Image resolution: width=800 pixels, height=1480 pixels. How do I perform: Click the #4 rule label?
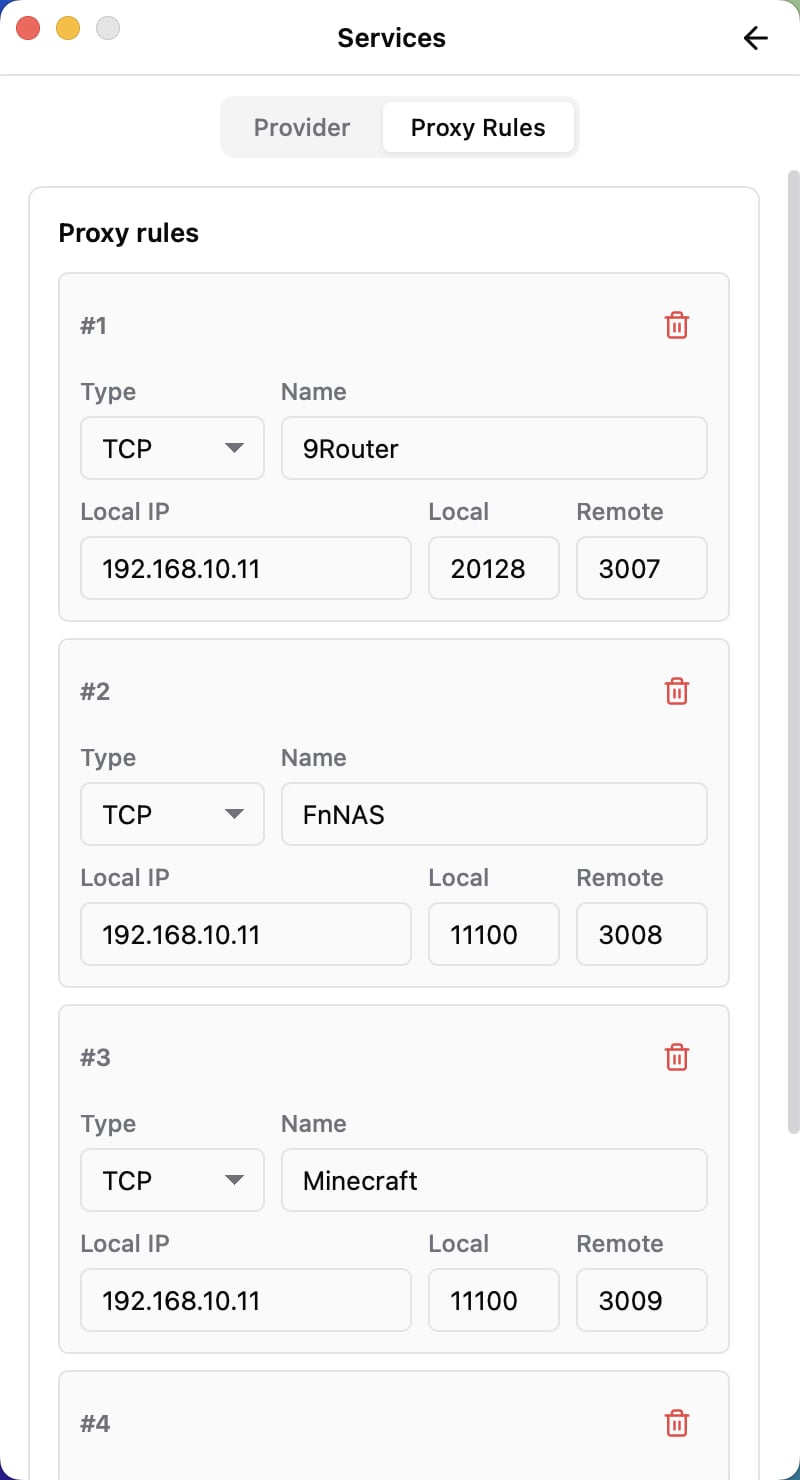click(x=95, y=1423)
